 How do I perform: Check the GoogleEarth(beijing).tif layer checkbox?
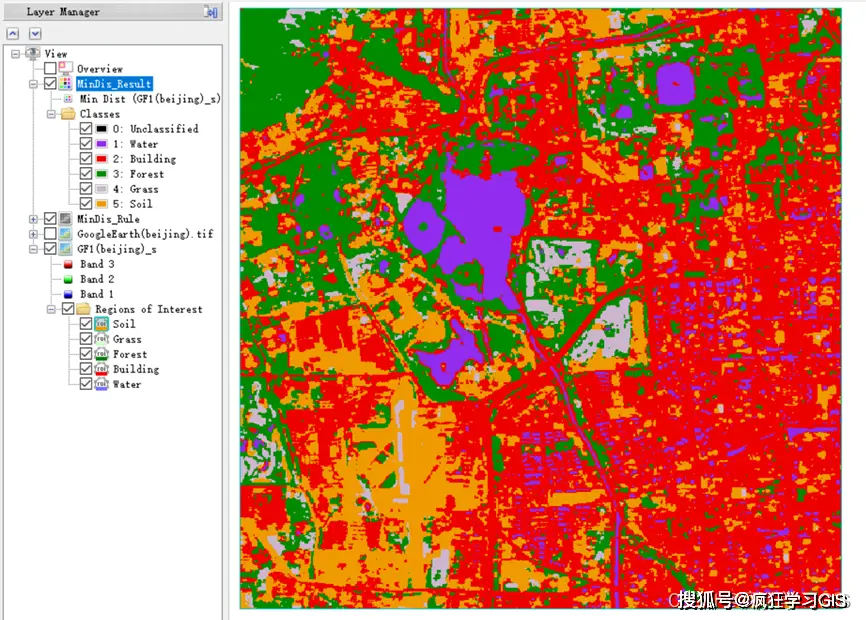point(50,234)
